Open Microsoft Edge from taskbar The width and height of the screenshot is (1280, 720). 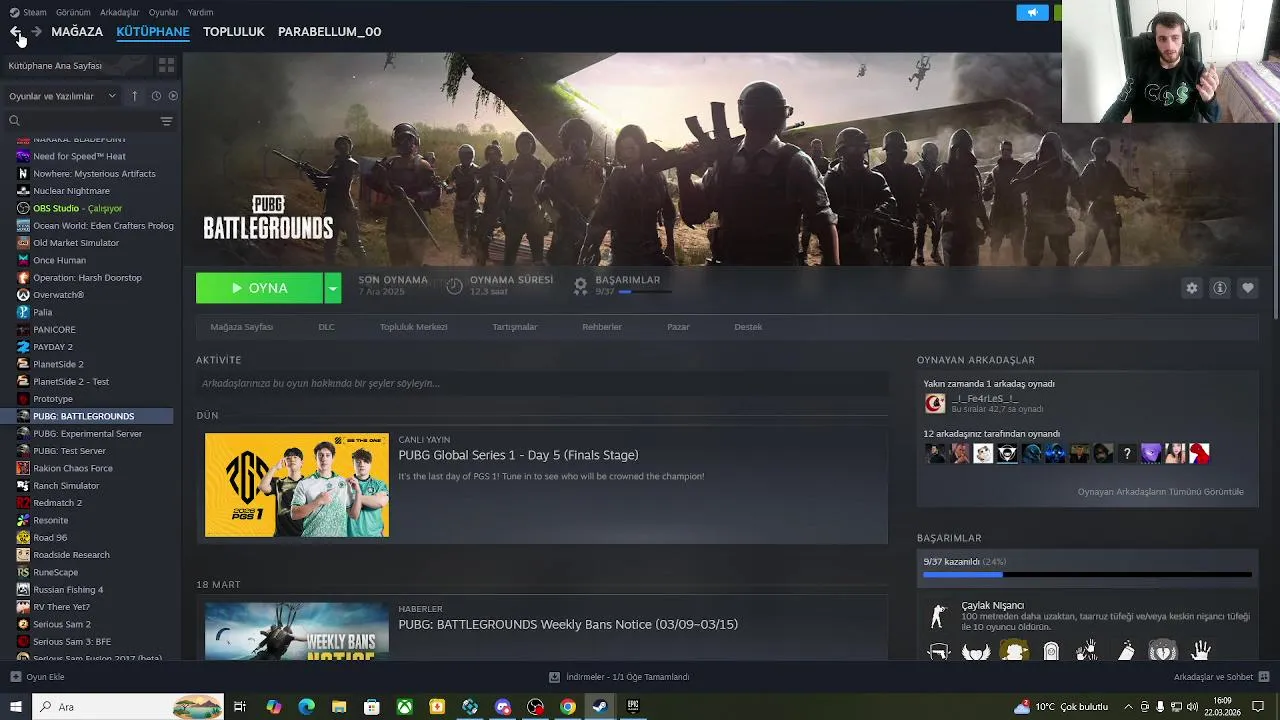(306, 707)
